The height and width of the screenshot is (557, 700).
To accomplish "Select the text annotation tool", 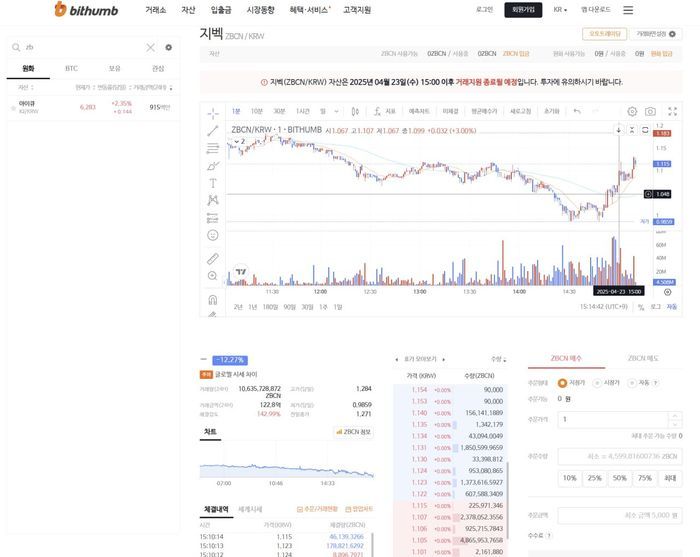I will click(213, 183).
